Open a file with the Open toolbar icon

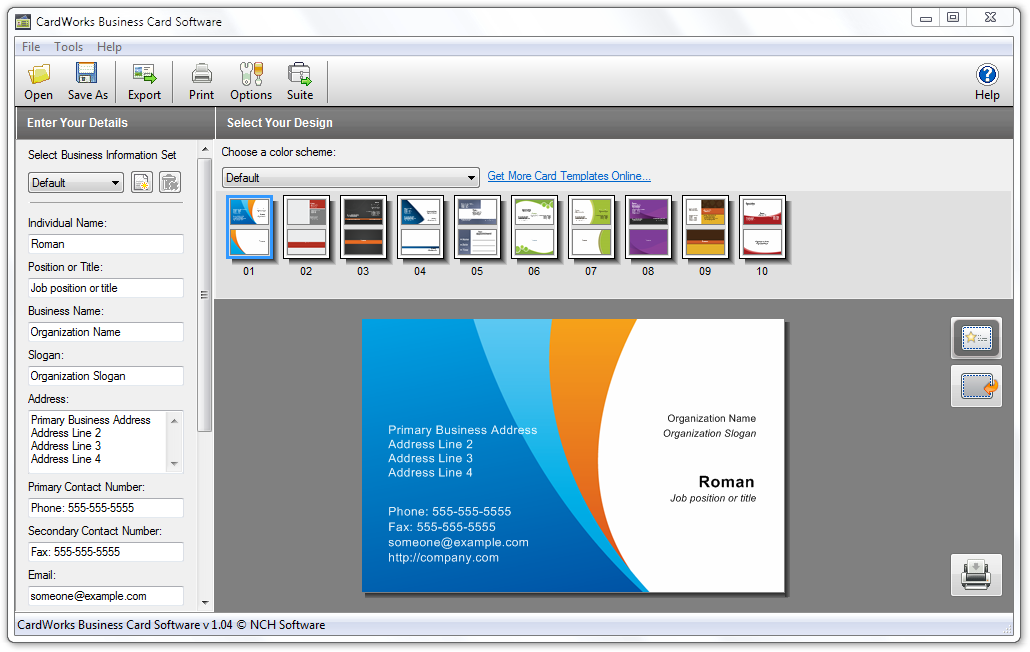(x=38, y=82)
